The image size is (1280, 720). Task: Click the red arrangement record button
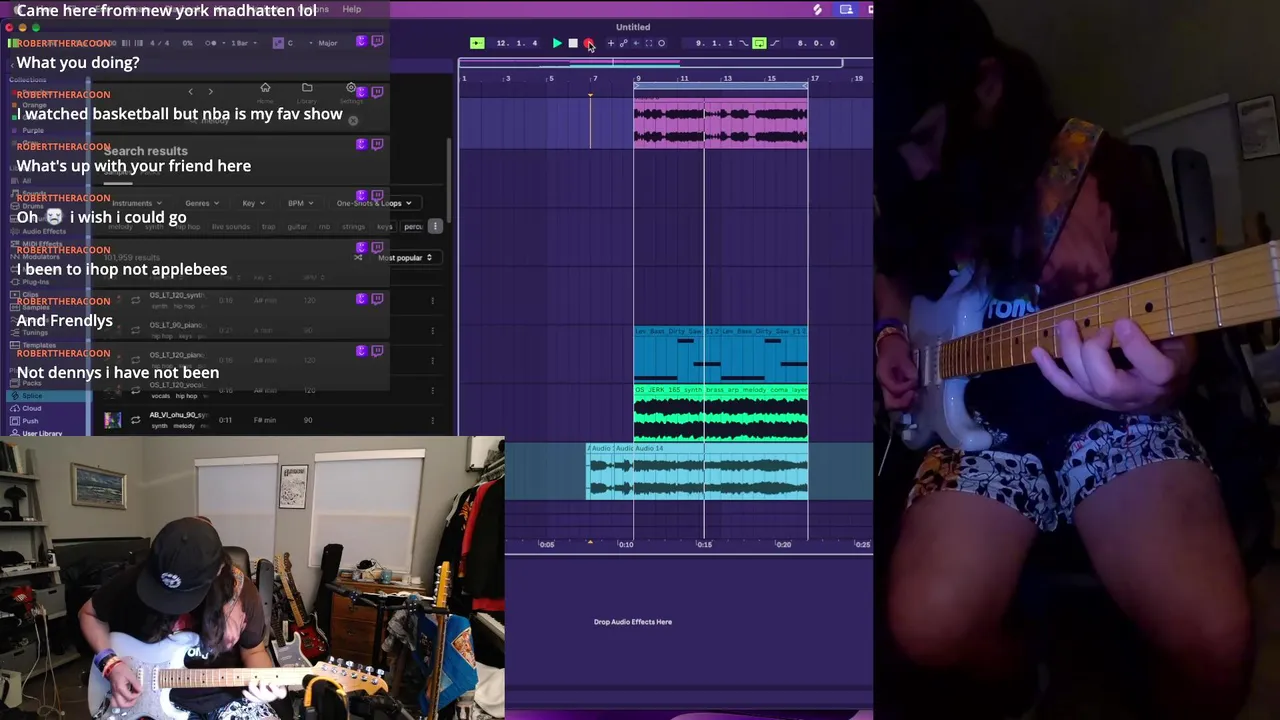(x=588, y=43)
